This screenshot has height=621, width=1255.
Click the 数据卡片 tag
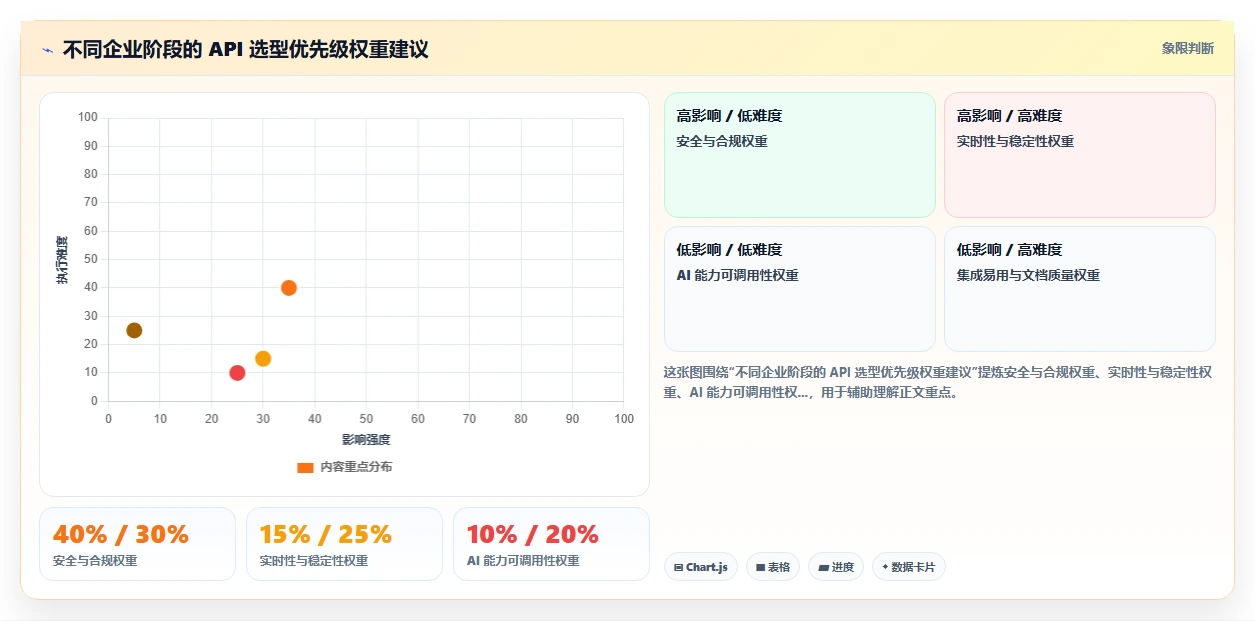[x=909, y=567]
